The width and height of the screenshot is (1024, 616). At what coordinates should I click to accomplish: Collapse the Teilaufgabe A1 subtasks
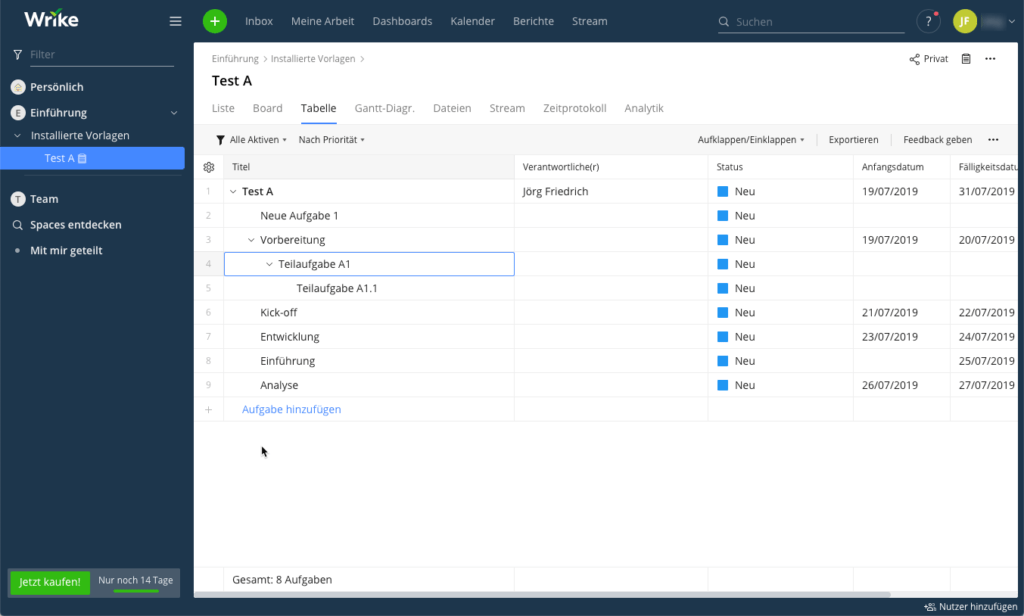click(x=269, y=264)
